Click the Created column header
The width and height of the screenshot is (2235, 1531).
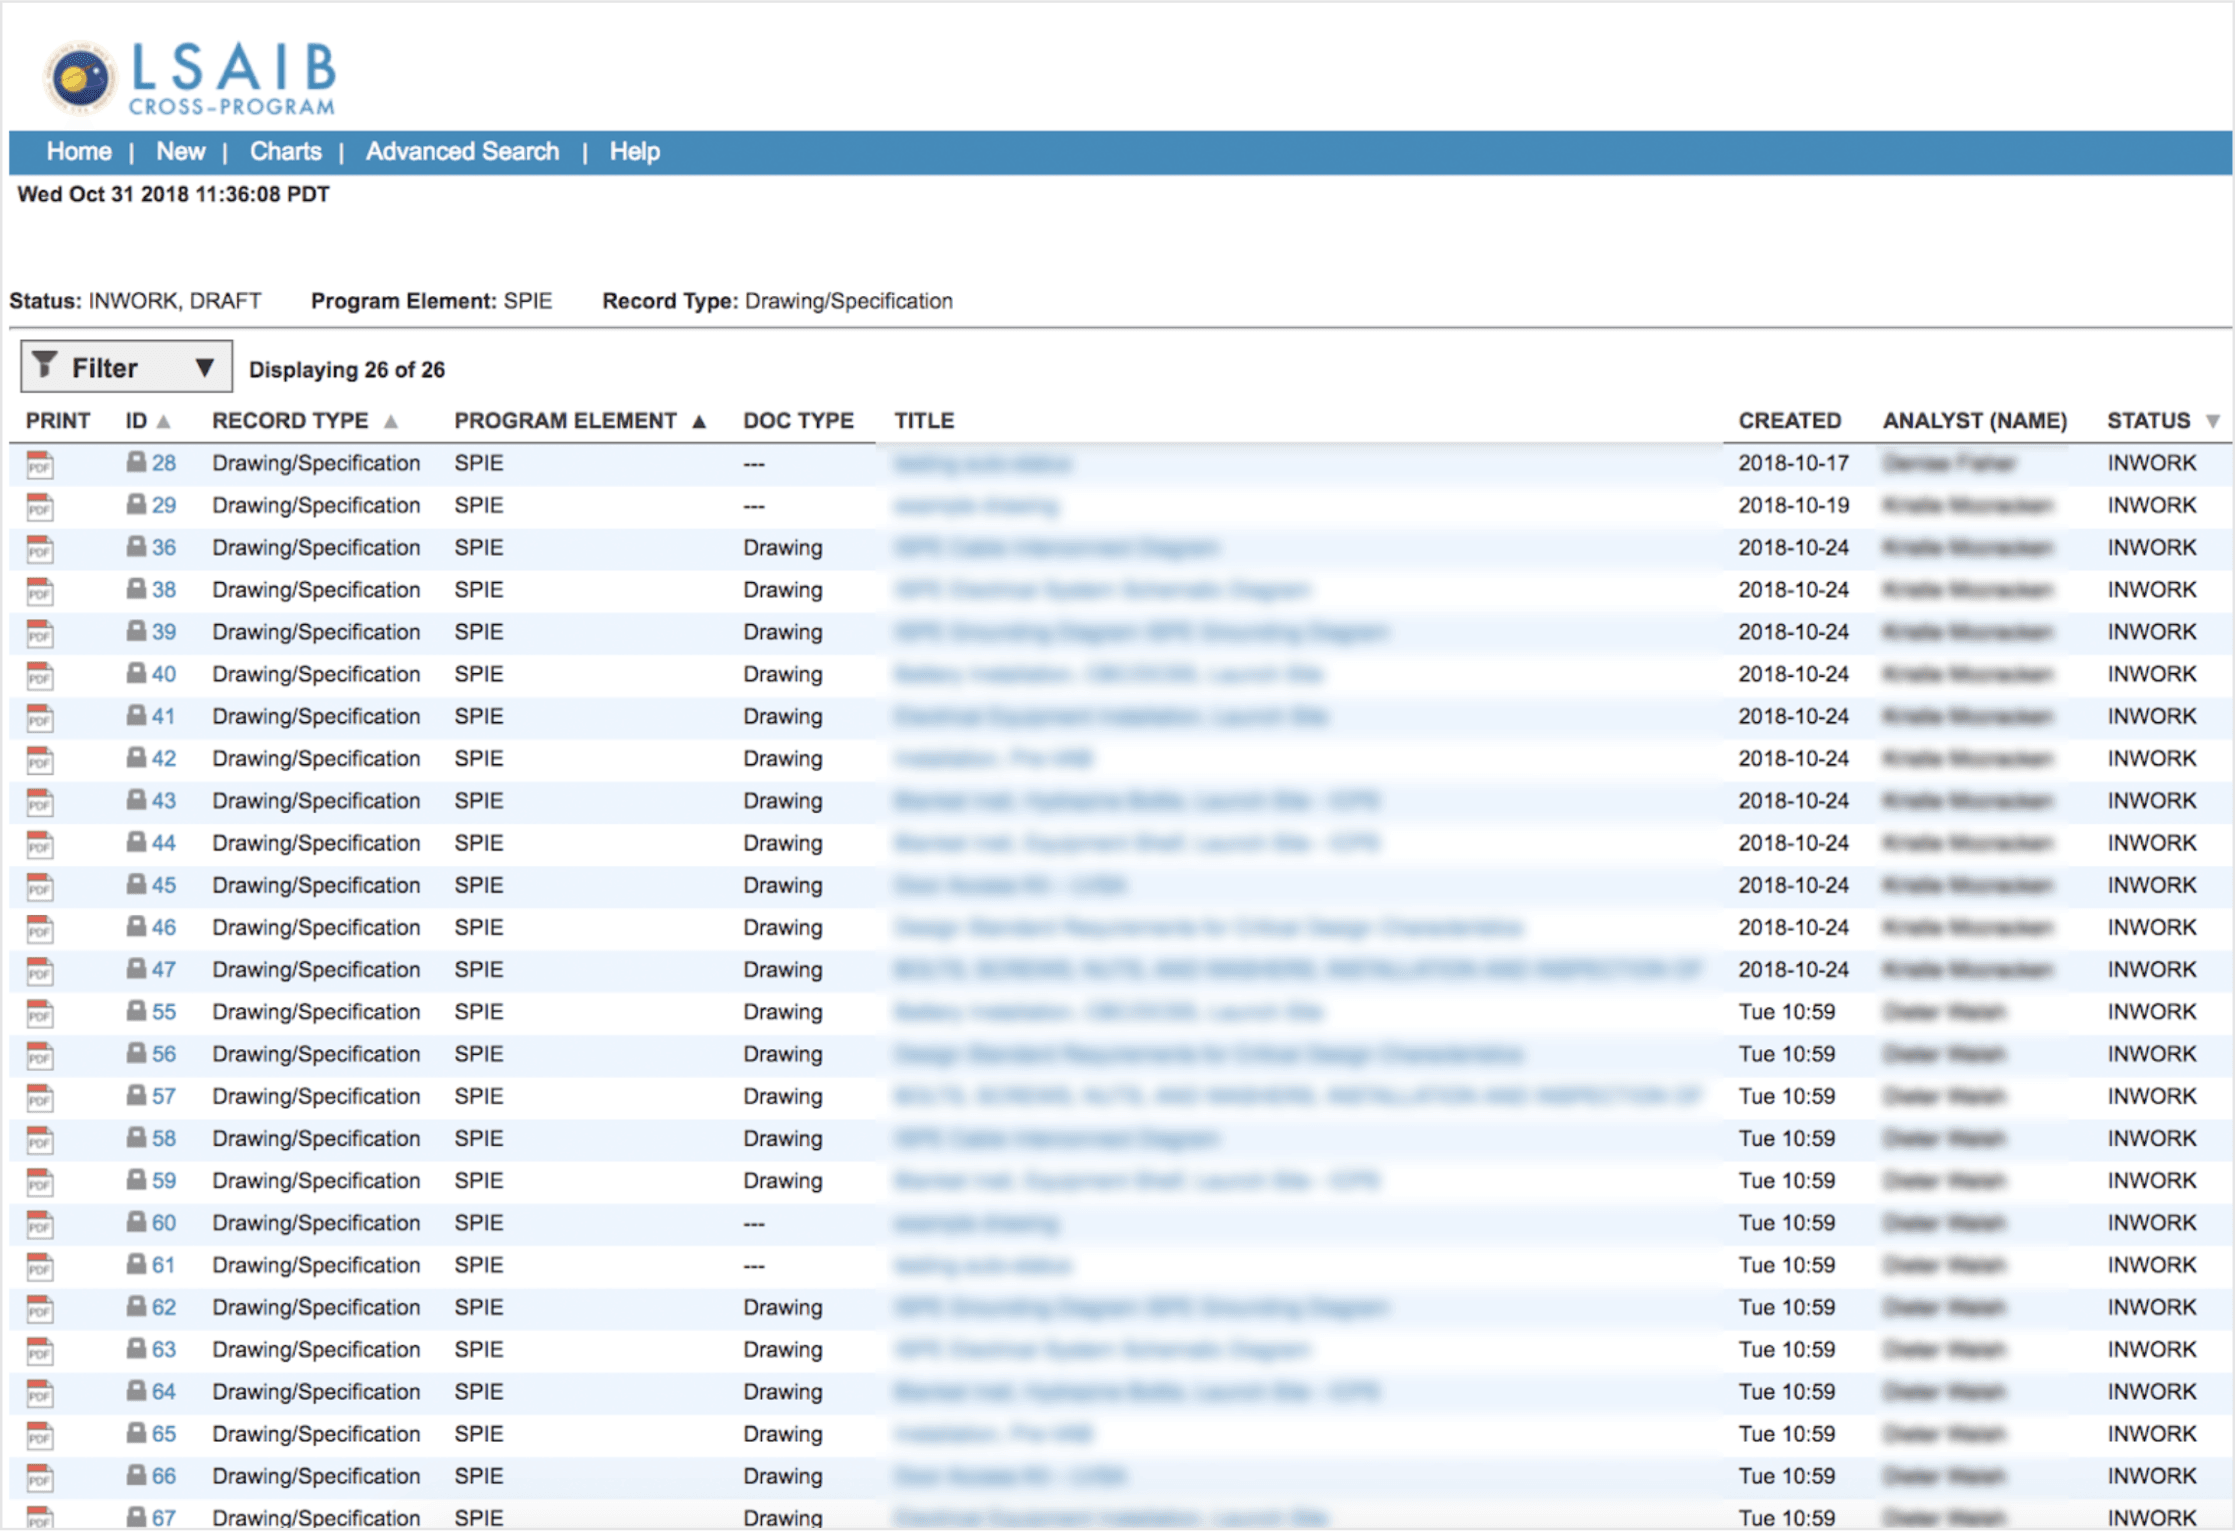[1788, 421]
